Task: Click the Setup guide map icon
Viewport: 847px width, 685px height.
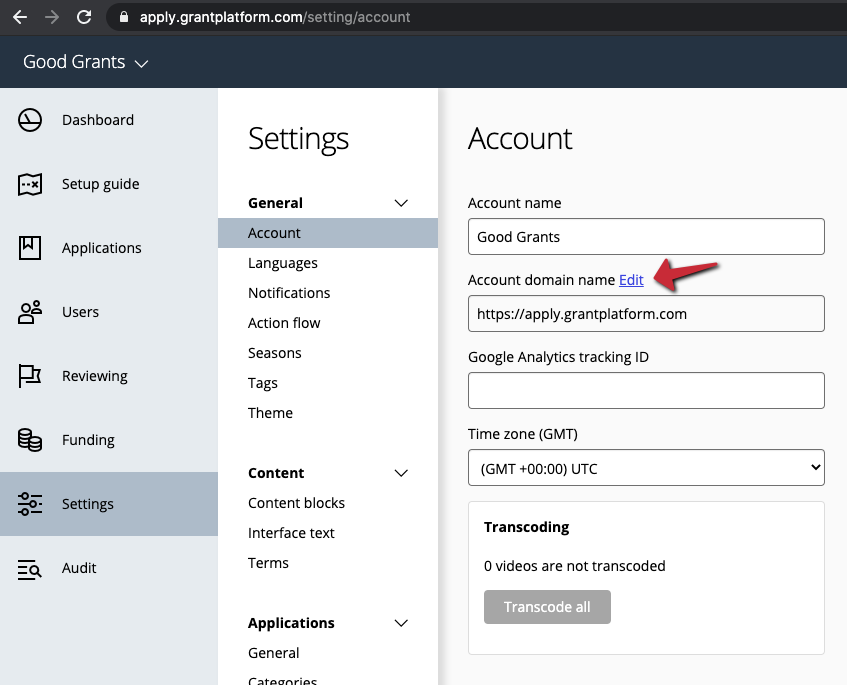Action: click(30, 184)
